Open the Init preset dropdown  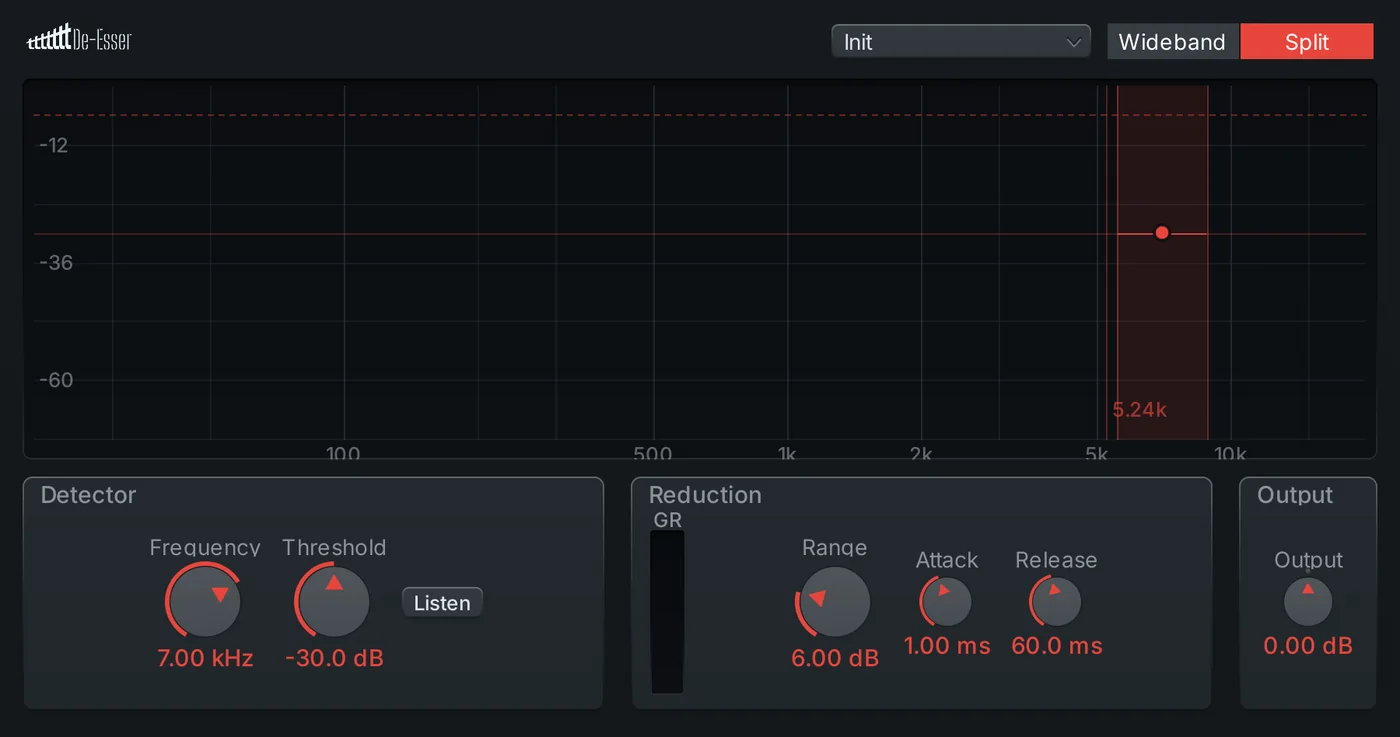coord(961,42)
